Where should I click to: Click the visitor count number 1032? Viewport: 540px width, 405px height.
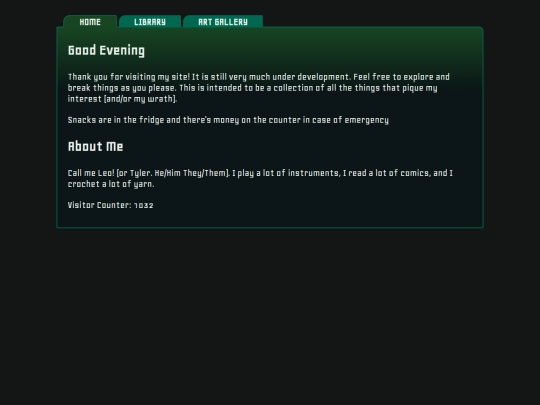pyautogui.click(x=144, y=205)
